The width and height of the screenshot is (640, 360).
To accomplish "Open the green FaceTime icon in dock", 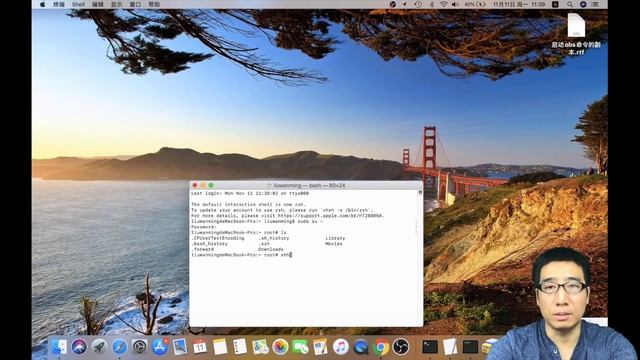I will (x=300, y=347).
